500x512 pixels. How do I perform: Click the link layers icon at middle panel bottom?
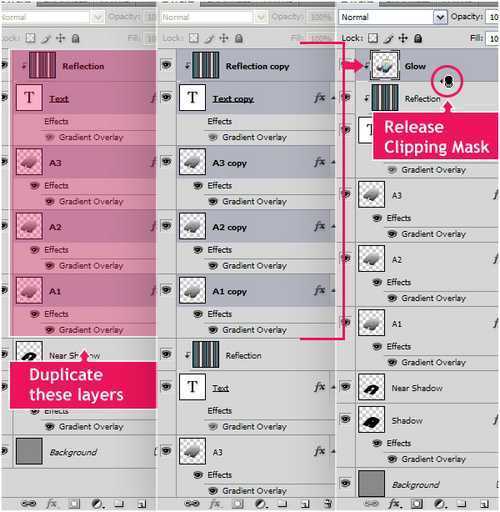[192, 503]
